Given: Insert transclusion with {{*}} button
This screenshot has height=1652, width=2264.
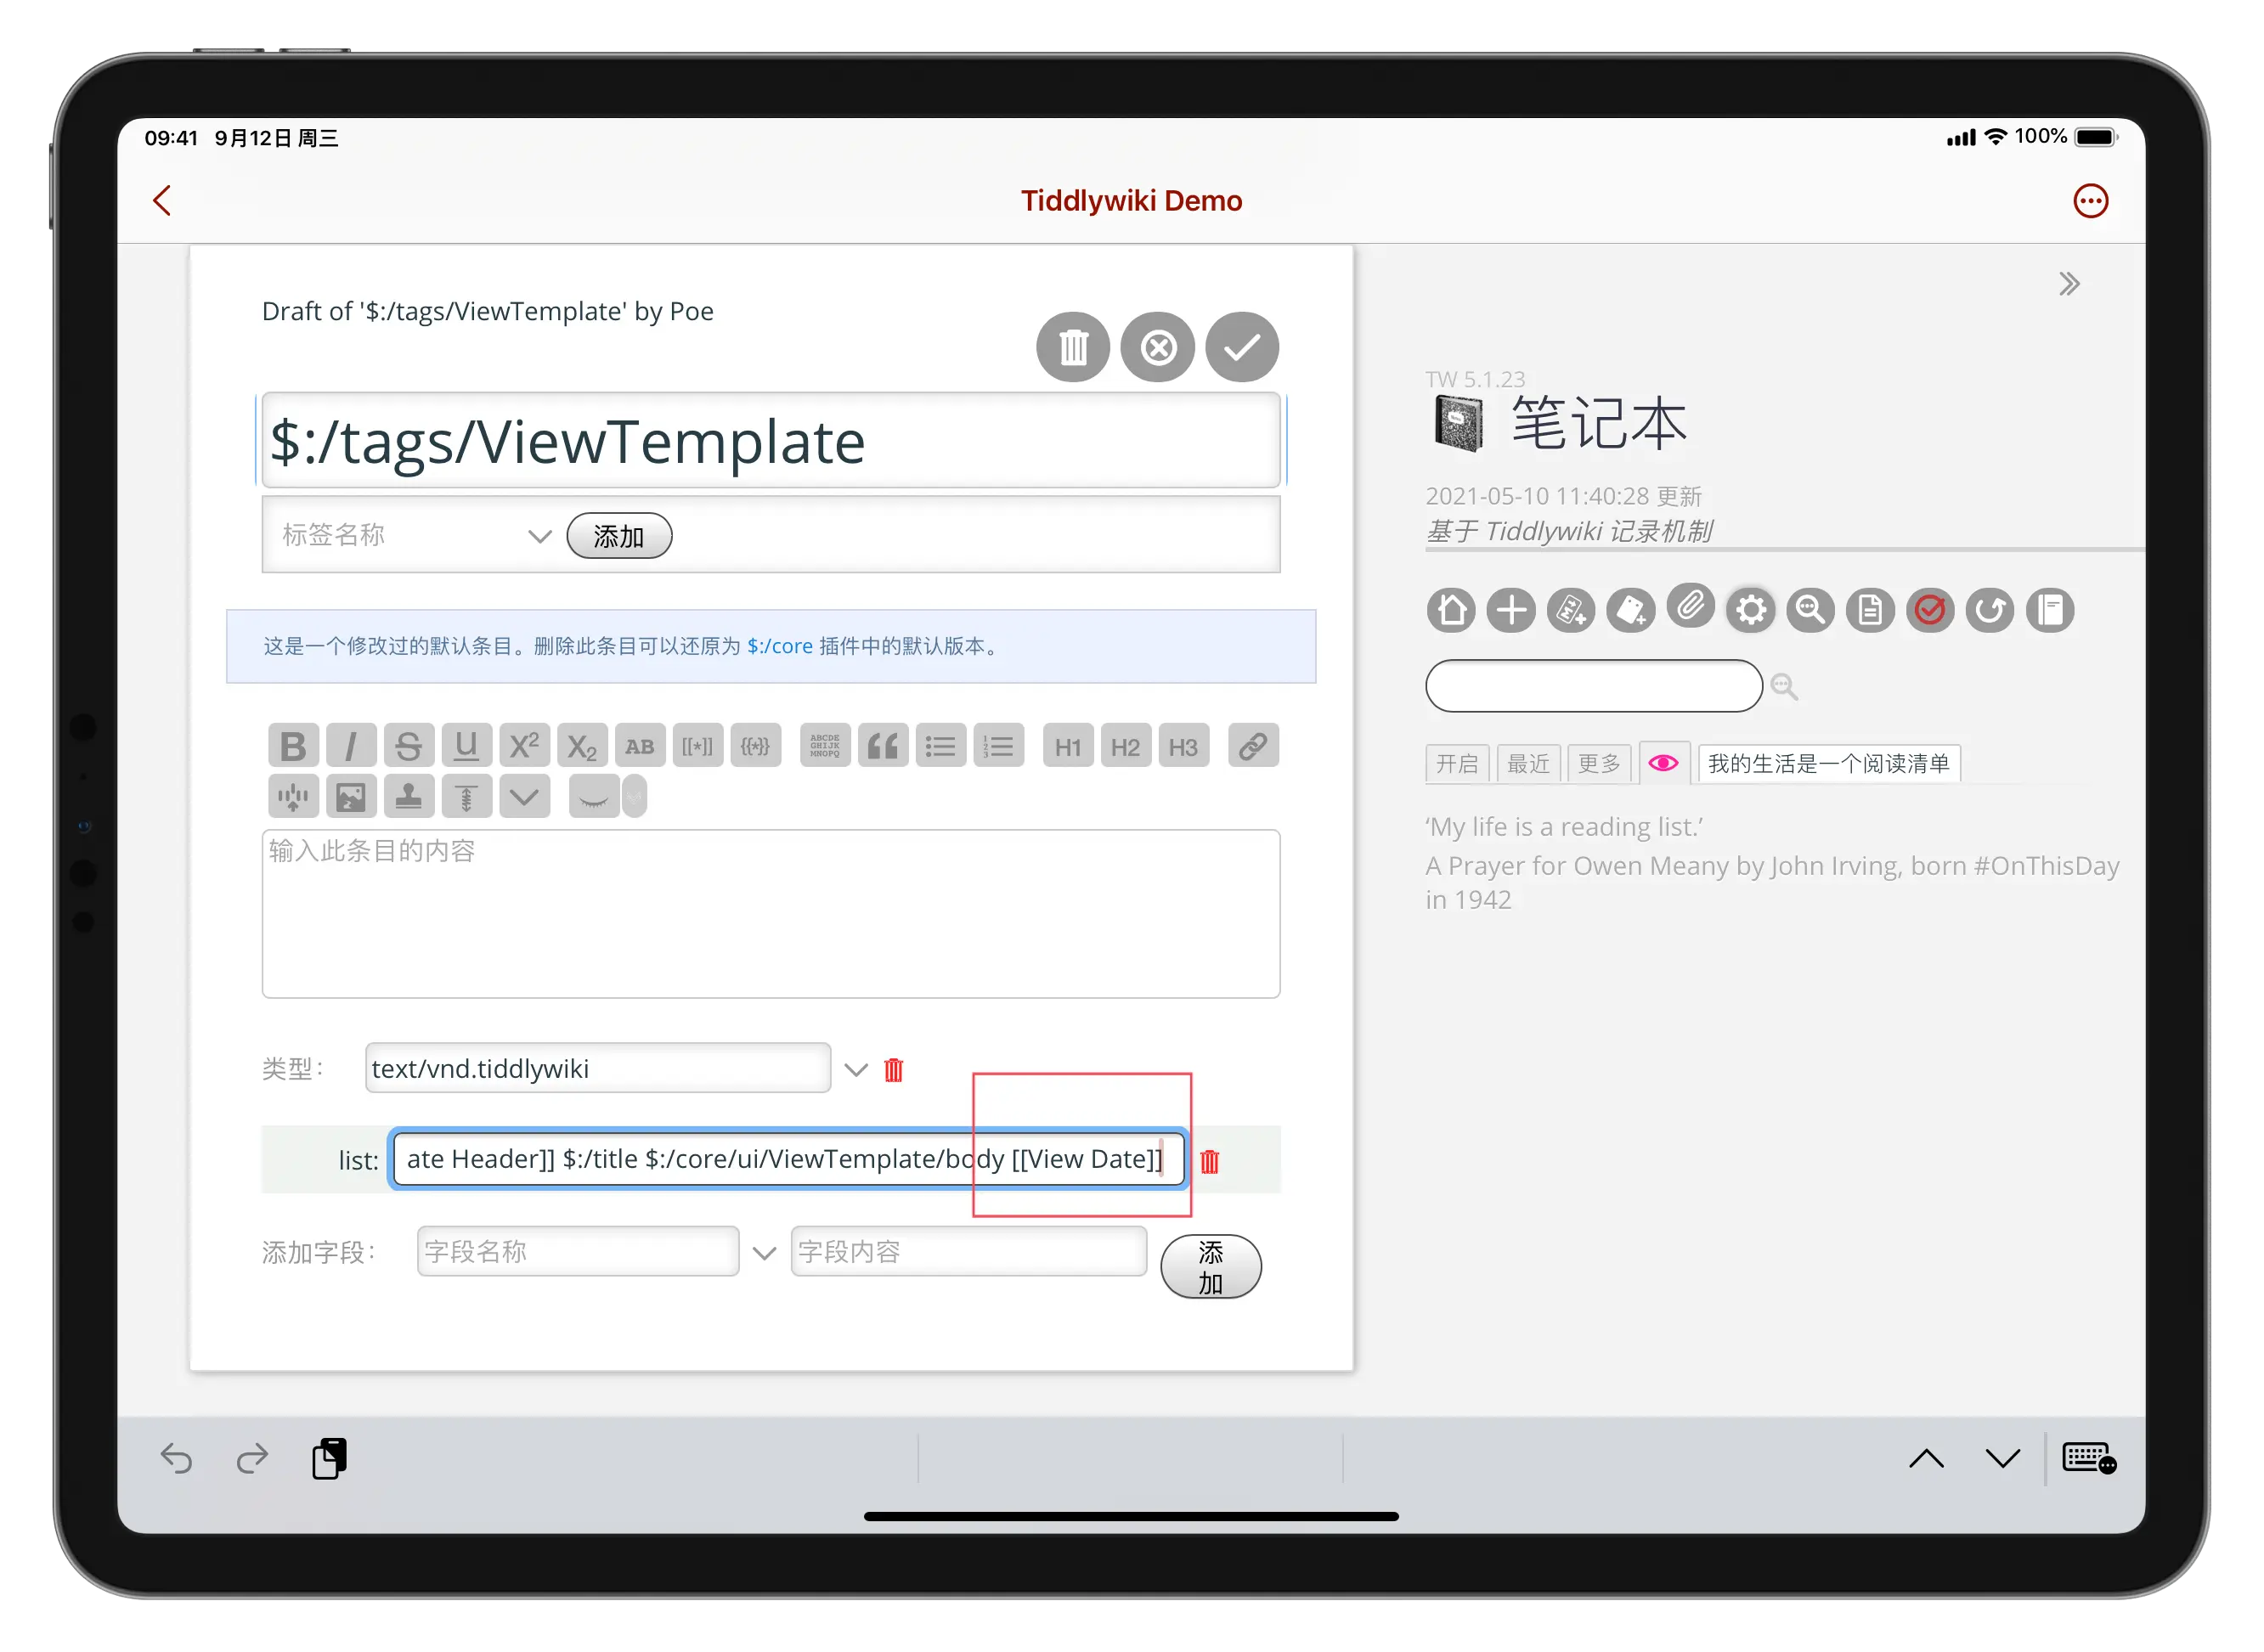Looking at the screenshot, I should 755,746.
